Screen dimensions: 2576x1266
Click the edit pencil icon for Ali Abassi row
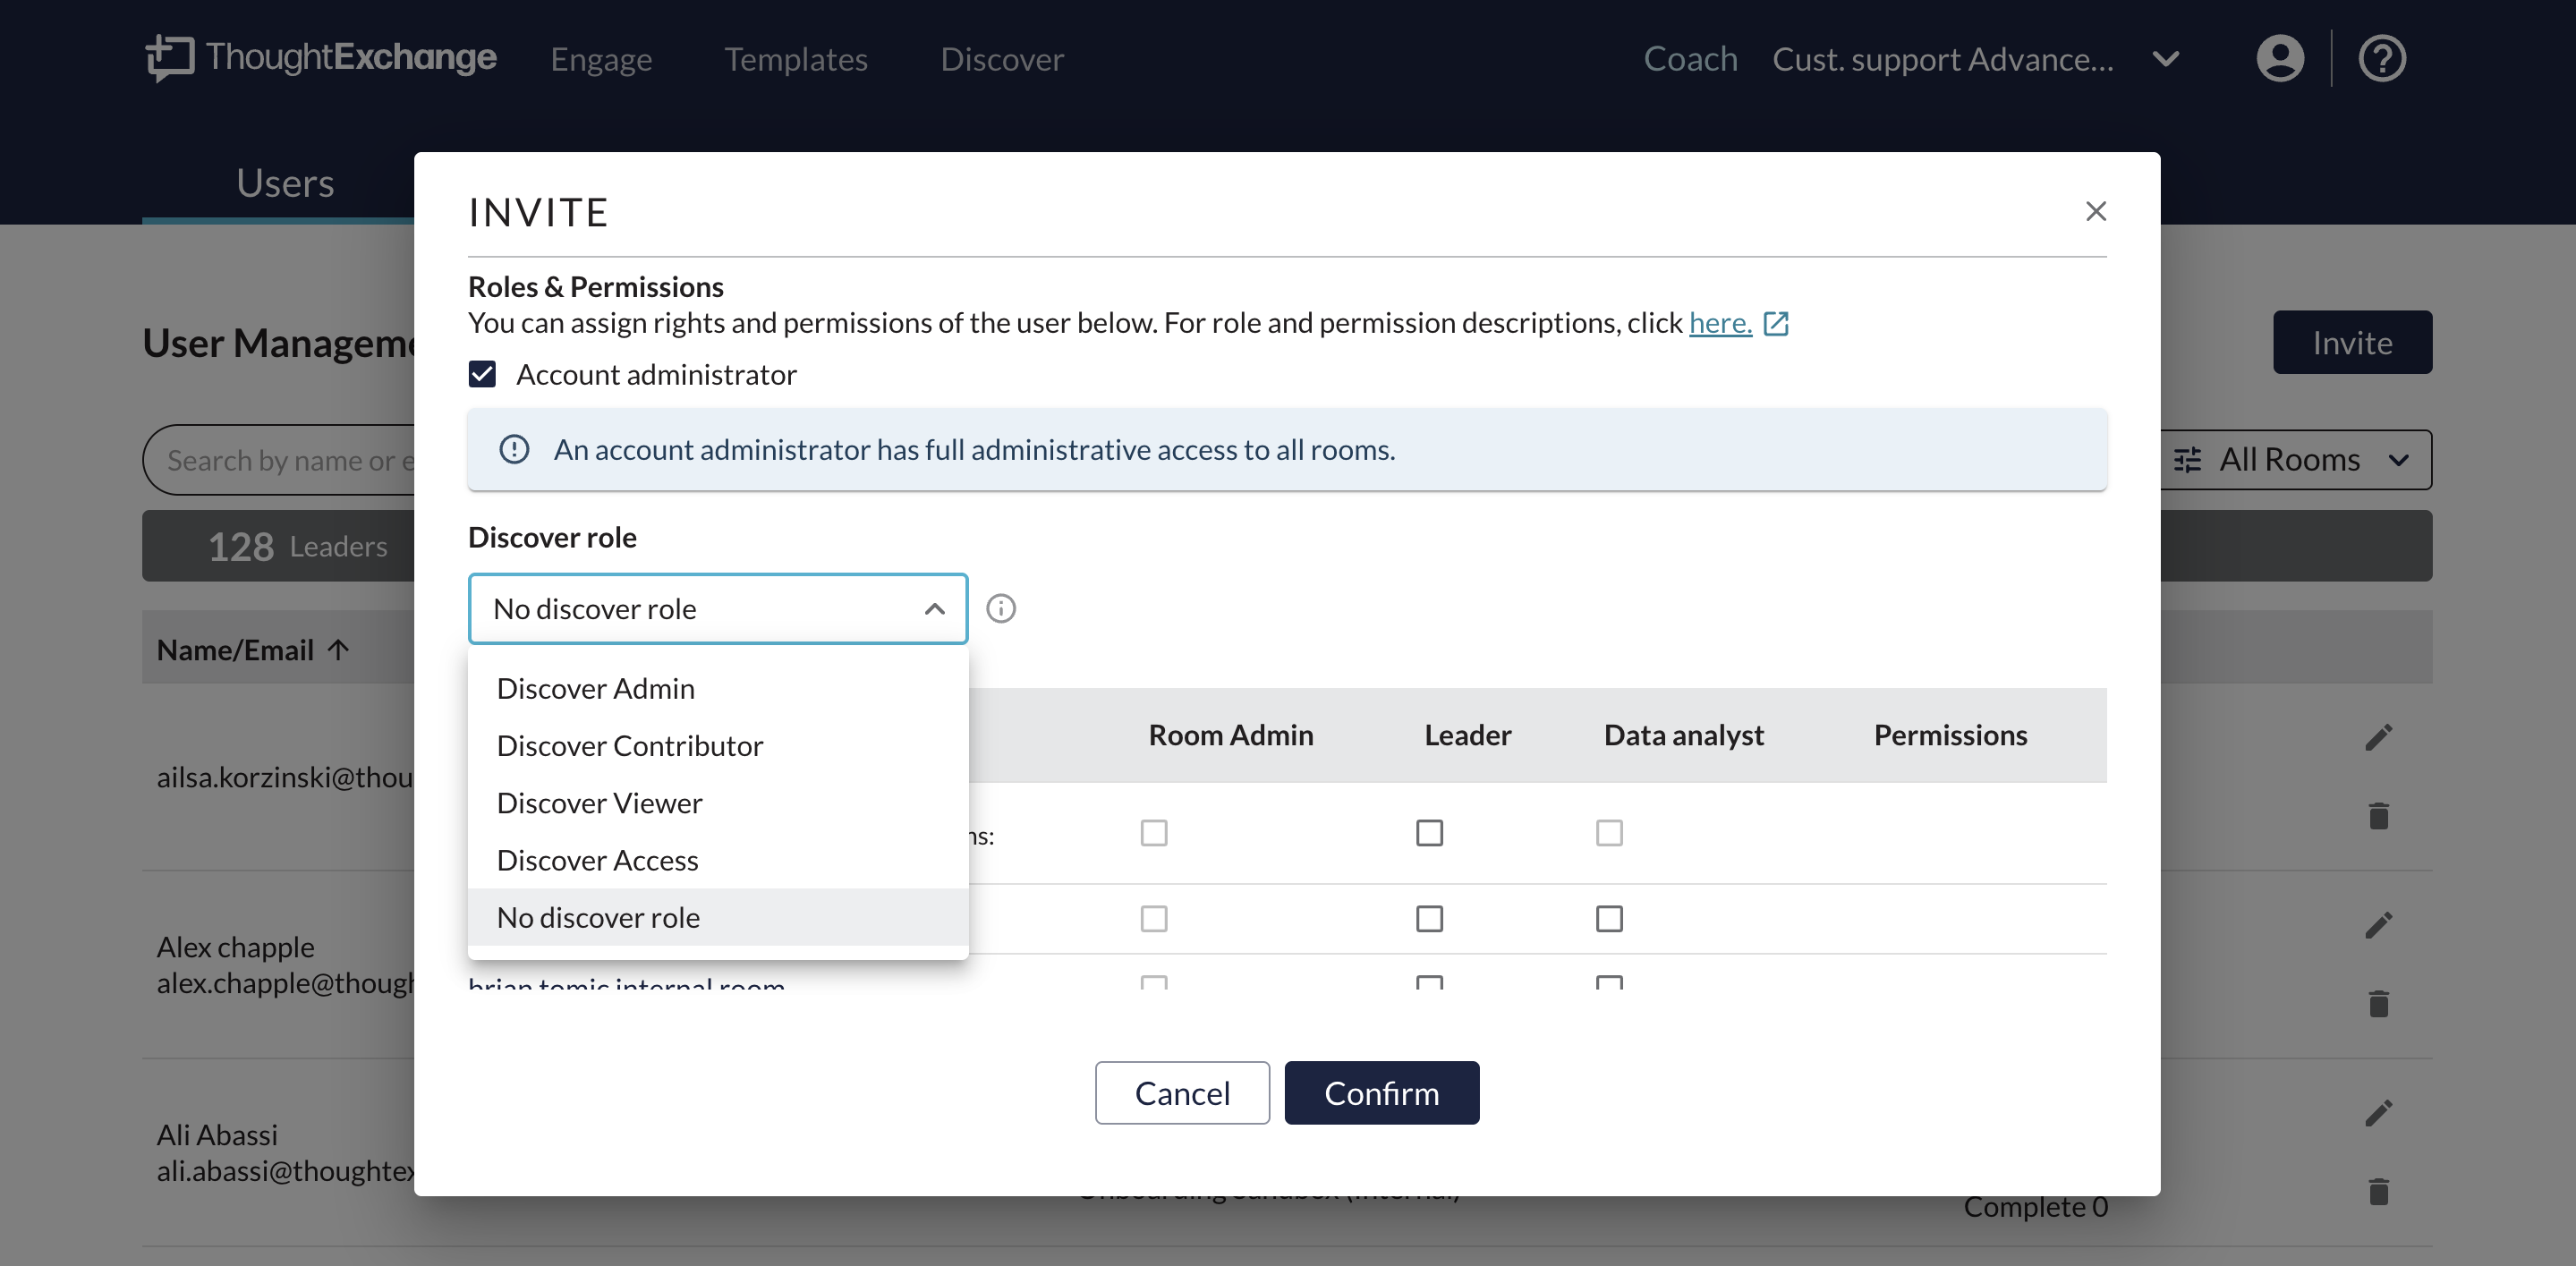[x=2379, y=1113]
